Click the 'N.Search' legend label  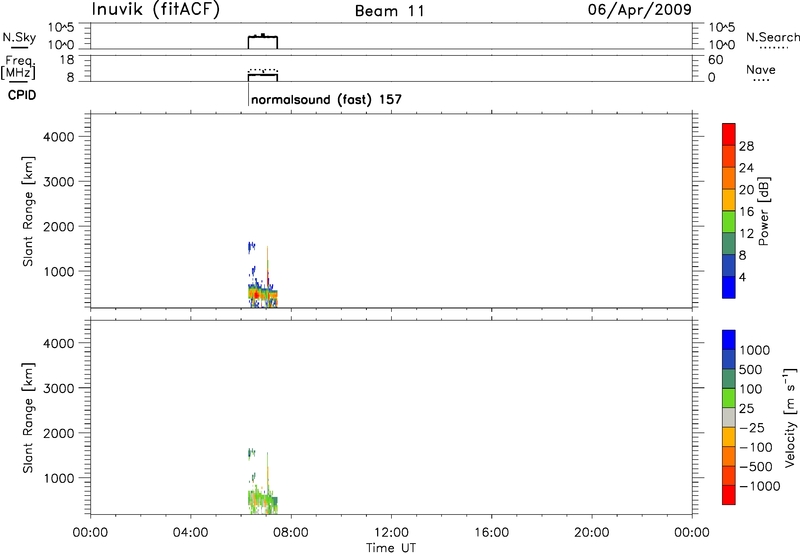[x=772, y=37]
